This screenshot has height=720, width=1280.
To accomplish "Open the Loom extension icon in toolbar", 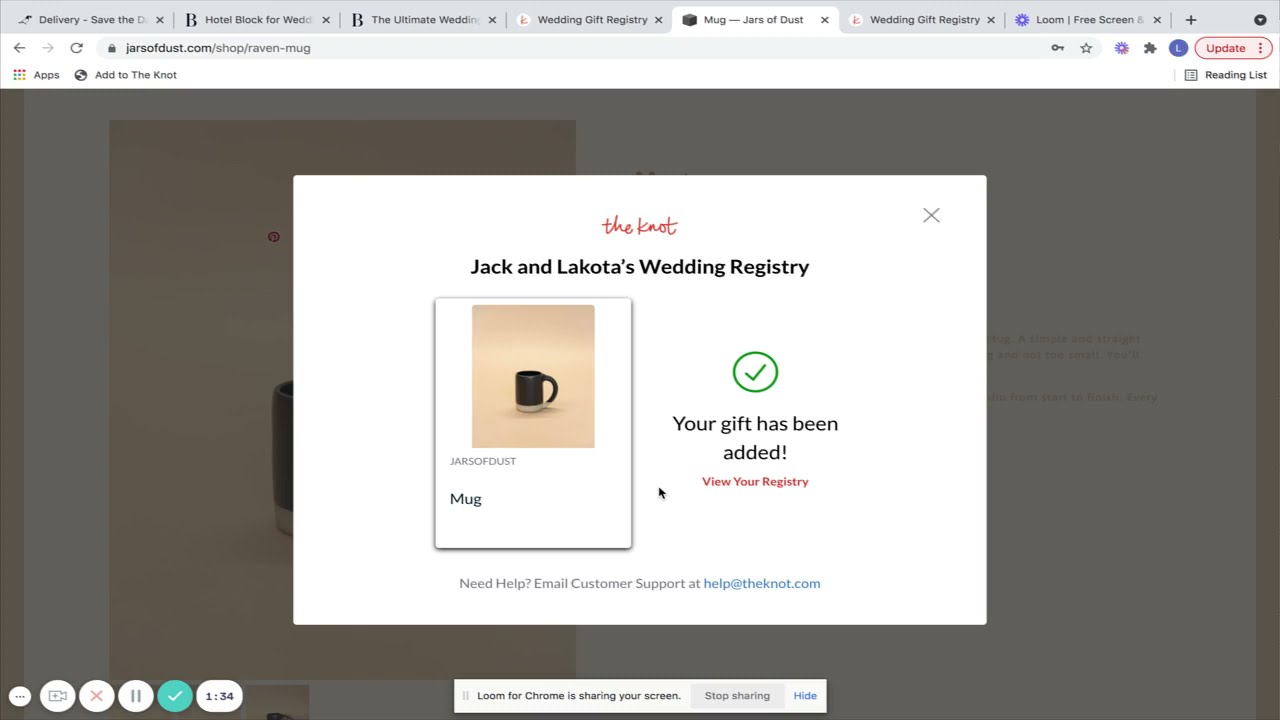I will coord(1122,48).
